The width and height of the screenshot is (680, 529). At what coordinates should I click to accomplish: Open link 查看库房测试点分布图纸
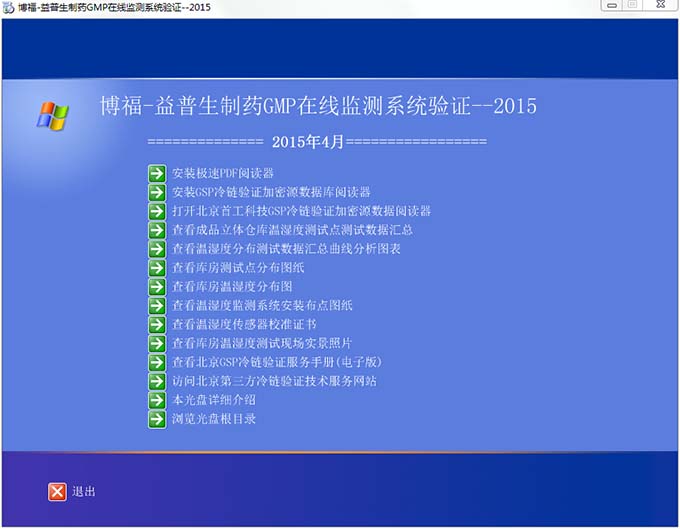click(x=238, y=268)
